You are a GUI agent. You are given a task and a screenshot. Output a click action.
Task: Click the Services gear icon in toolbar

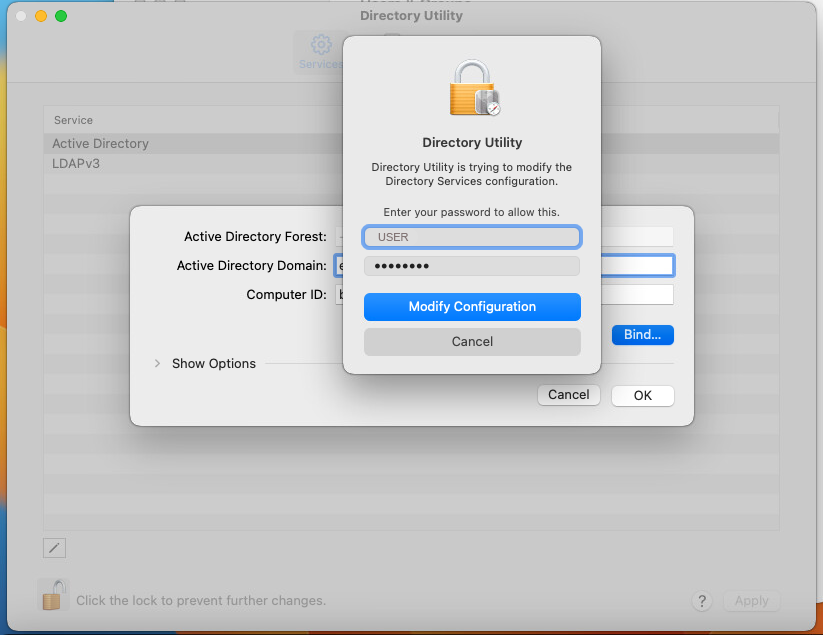pyautogui.click(x=320, y=46)
